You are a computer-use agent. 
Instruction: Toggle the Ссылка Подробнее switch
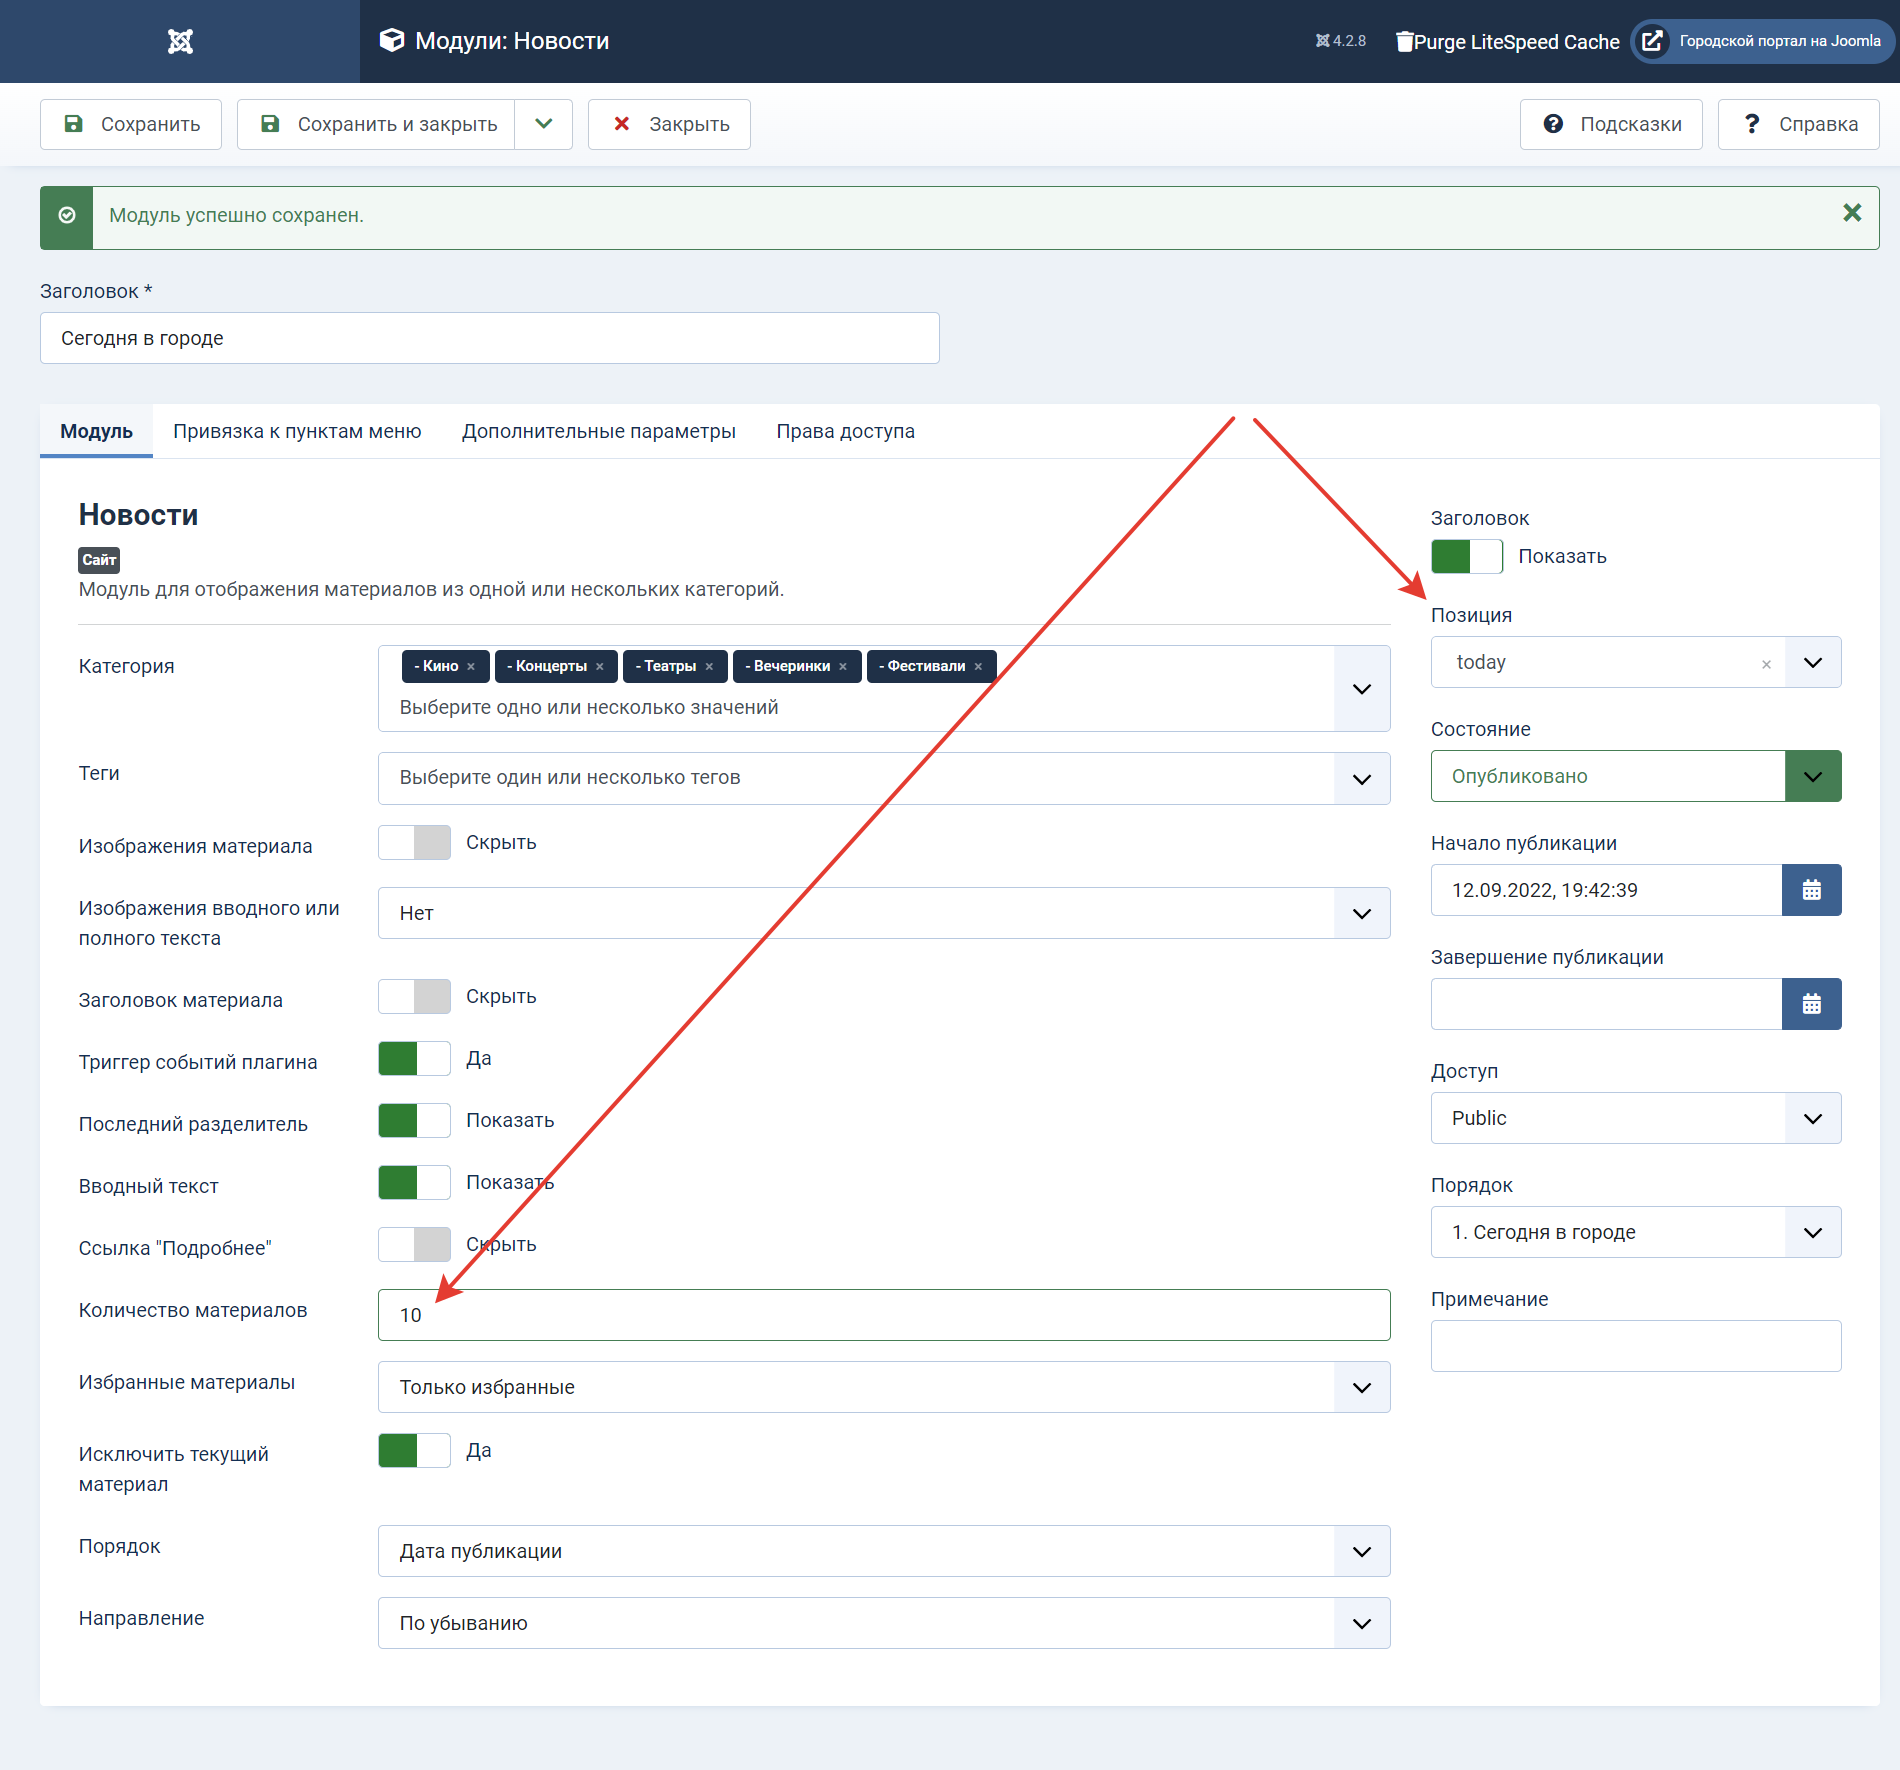414,1244
